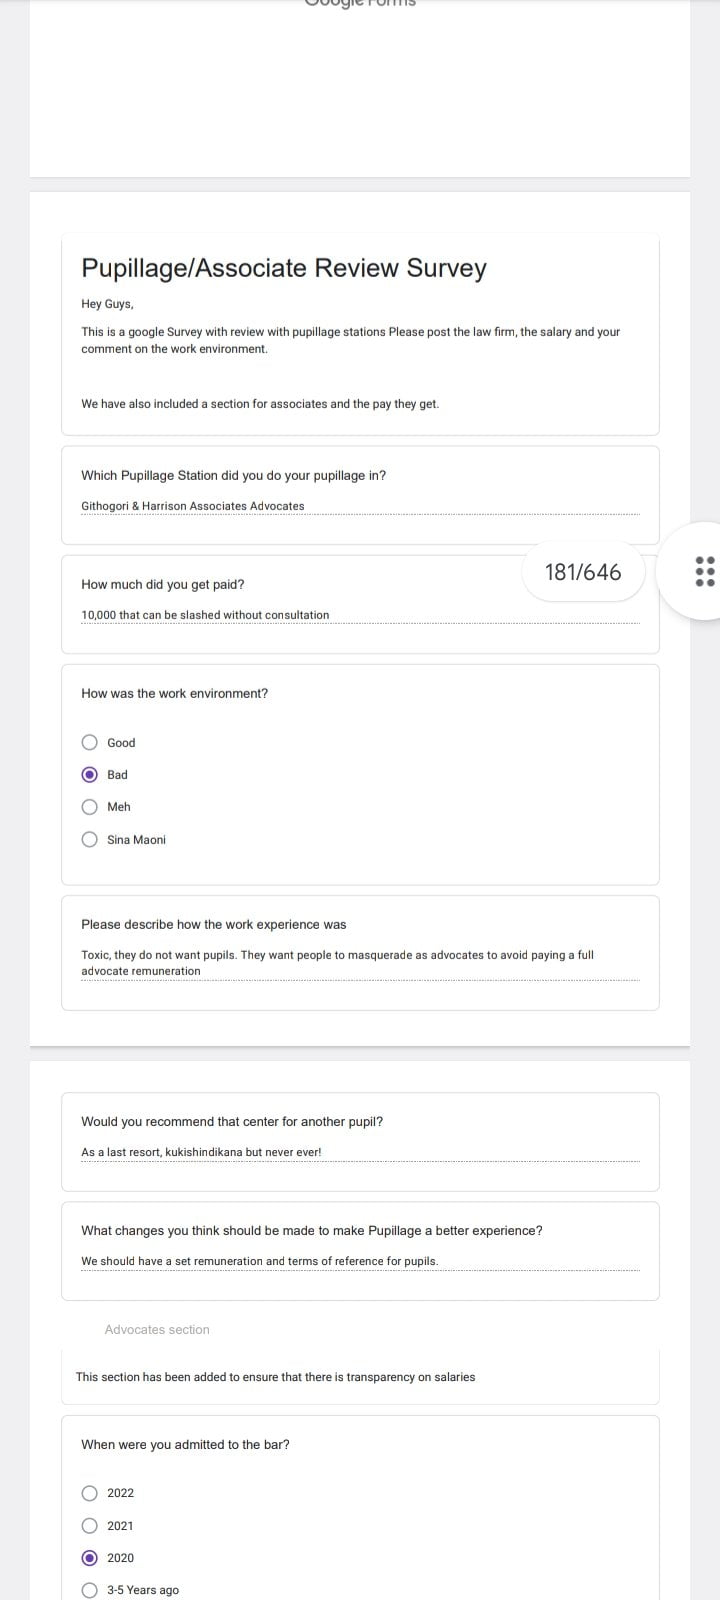720x1600 pixels.
Task: Select the Good work environment option
Action: point(90,742)
